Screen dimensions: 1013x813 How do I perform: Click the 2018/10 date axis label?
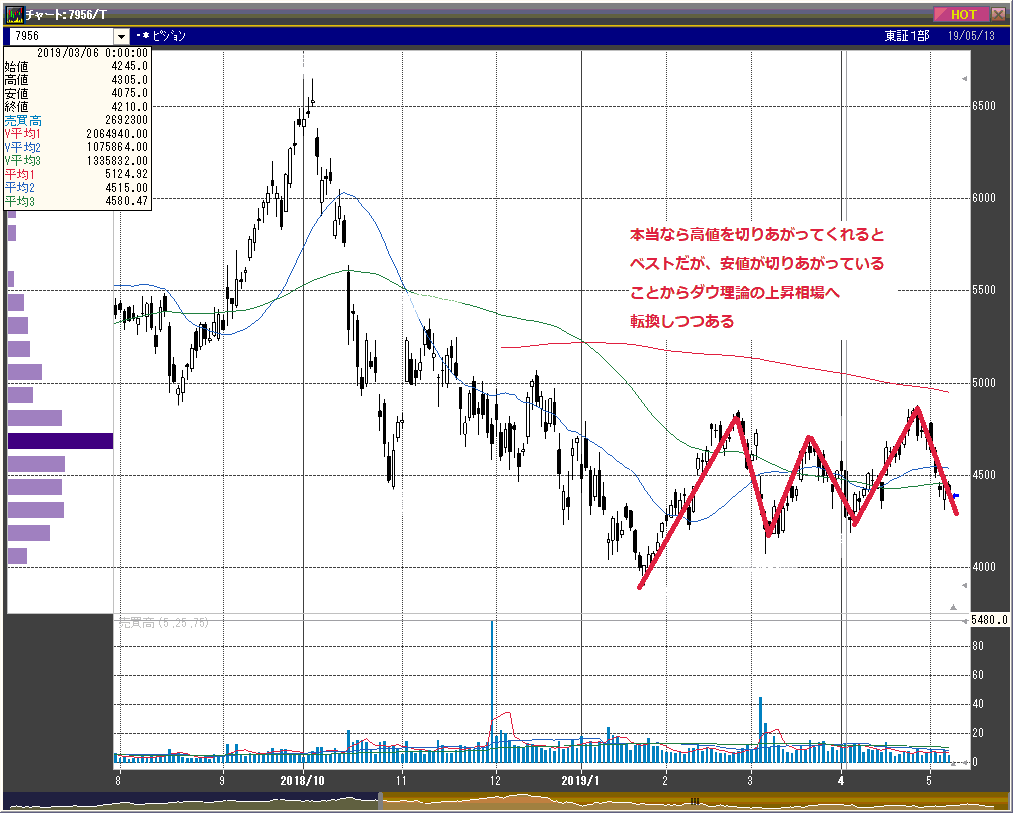[x=302, y=781]
